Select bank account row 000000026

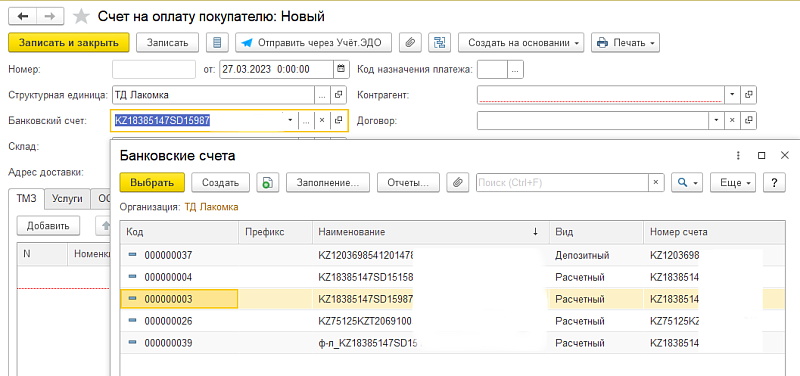pyautogui.click(x=453, y=321)
